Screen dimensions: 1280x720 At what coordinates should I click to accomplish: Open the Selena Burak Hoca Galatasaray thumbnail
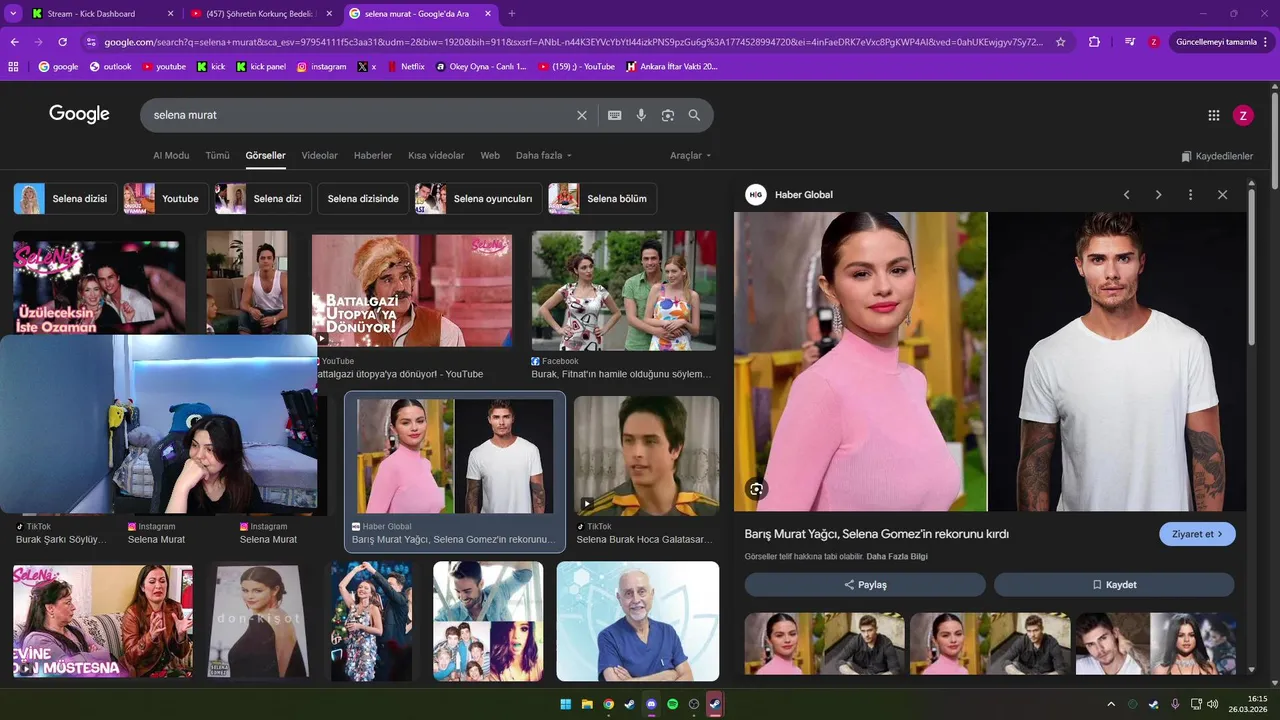(646, 456)
